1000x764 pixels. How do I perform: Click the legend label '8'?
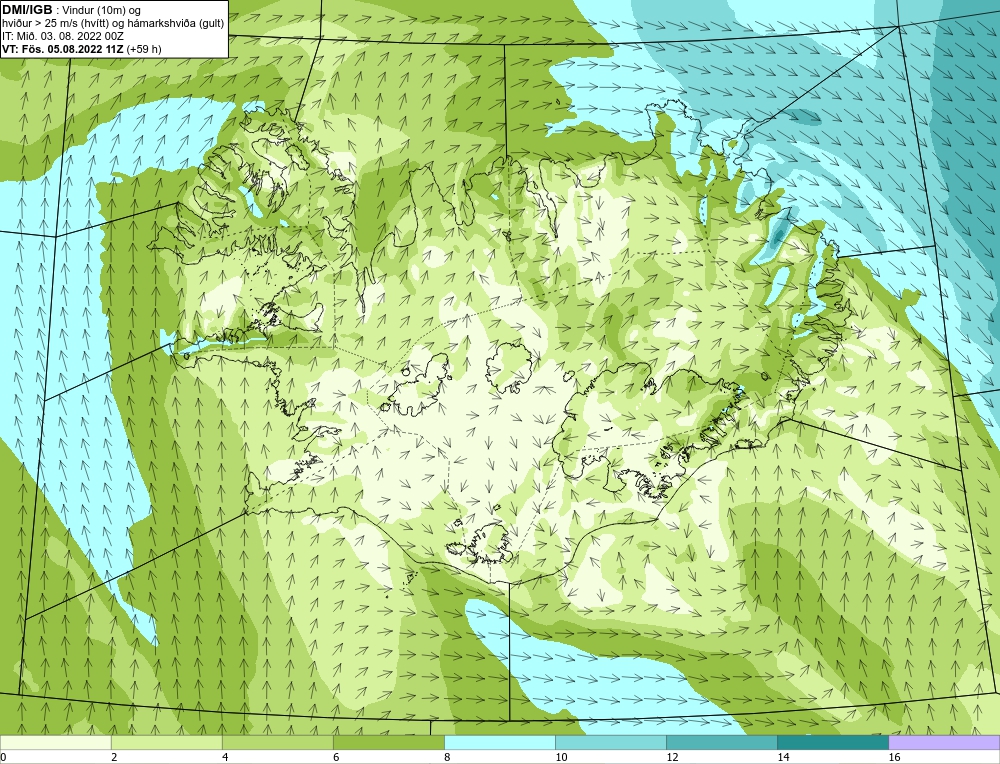pyautogui.click(x=447, y=758)
